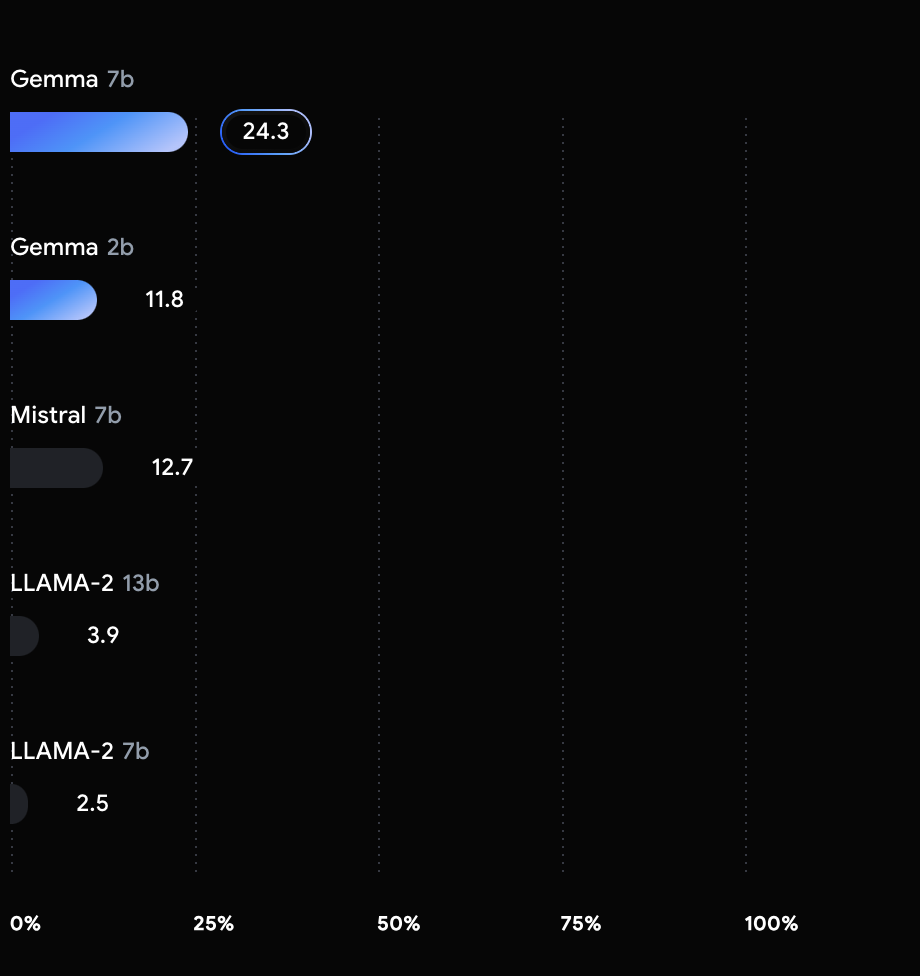The height and width of the screenshot is (976, 920).
Task: Select the 24.3 value badge
Action: tap(266, 132)
